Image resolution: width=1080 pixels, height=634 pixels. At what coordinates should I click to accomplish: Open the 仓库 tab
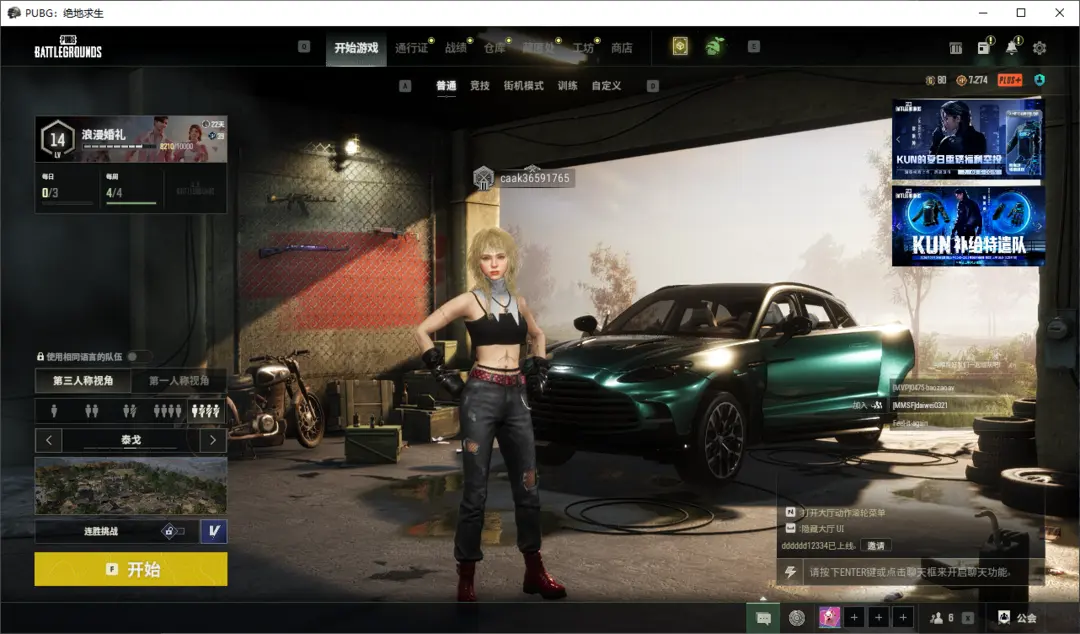(494, 48)
